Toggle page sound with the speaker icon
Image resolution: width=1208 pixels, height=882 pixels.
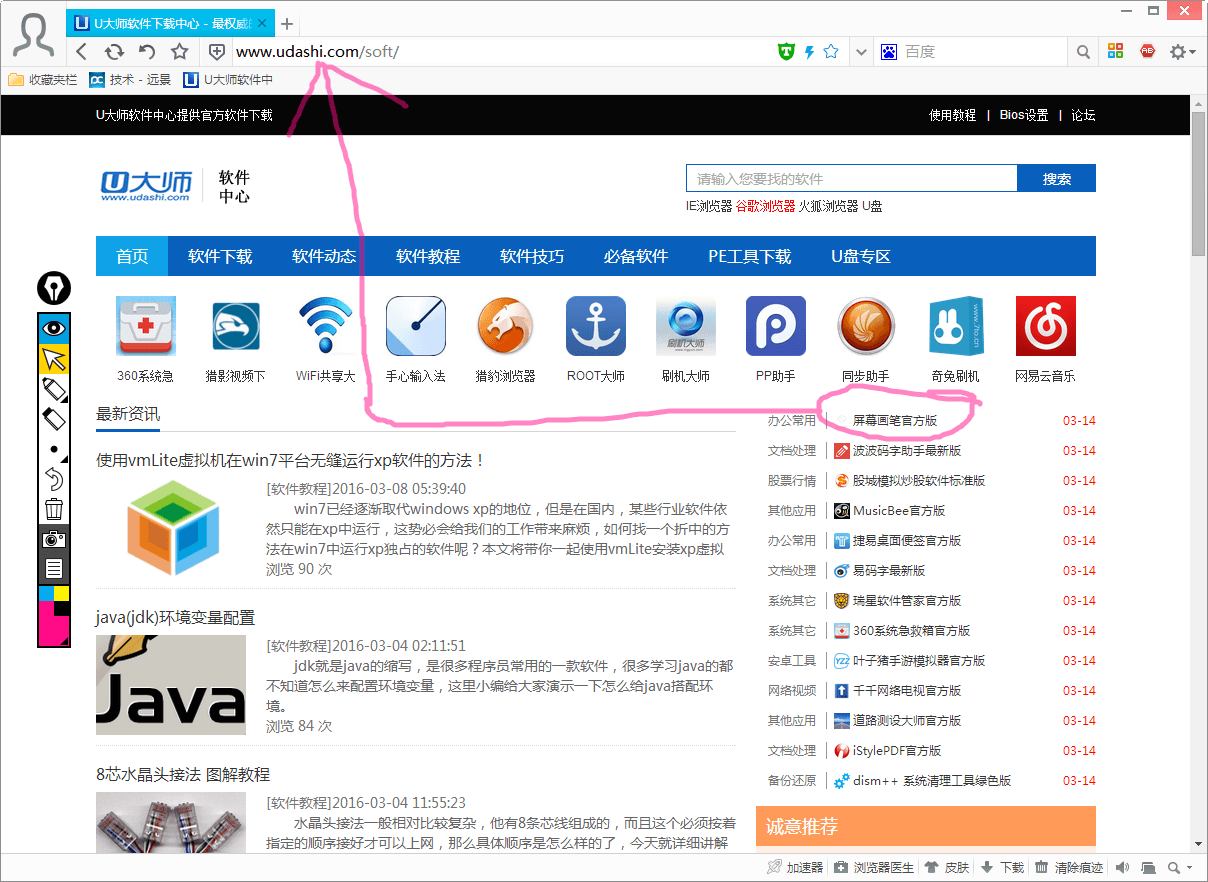1122,867
